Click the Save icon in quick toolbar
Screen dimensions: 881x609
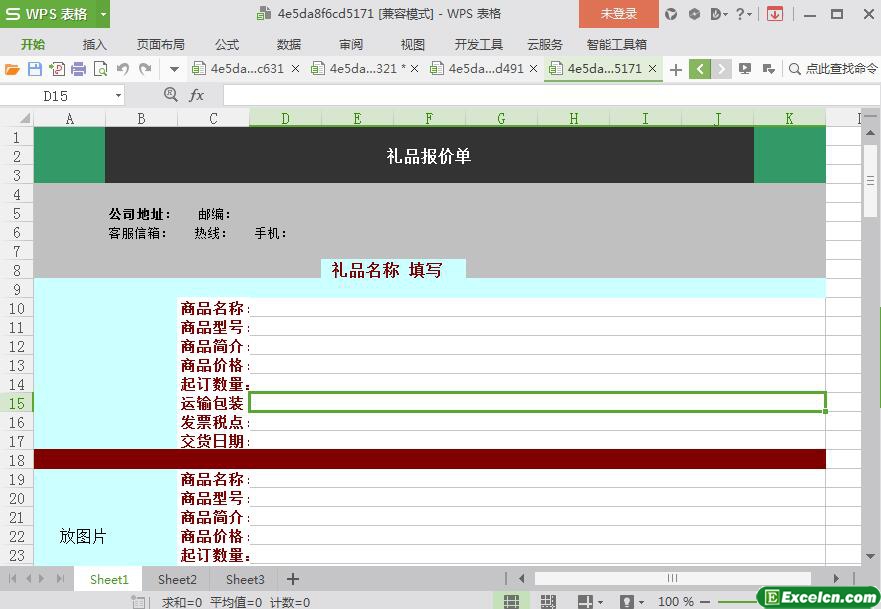coord(35,69)
